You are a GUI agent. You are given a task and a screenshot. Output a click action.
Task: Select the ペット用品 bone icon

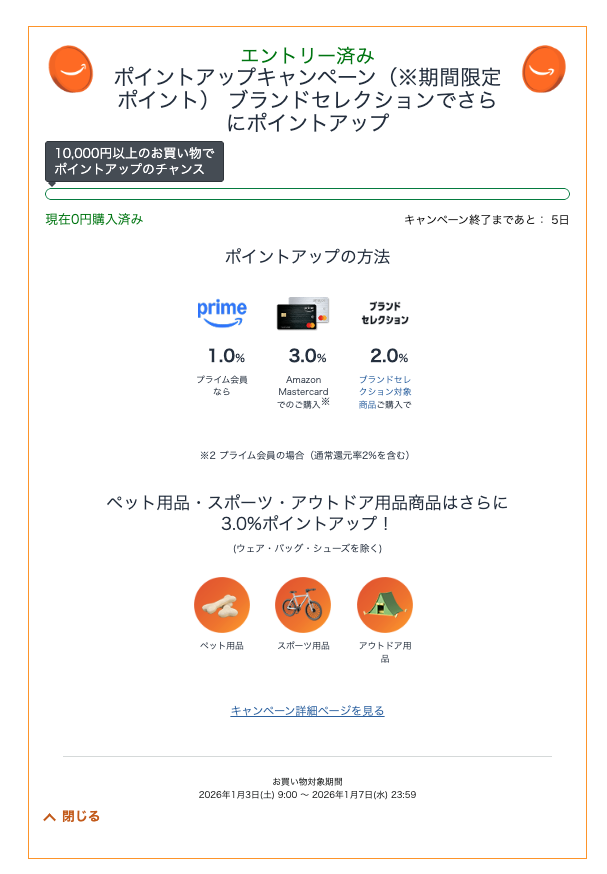[x=221, y=605]
